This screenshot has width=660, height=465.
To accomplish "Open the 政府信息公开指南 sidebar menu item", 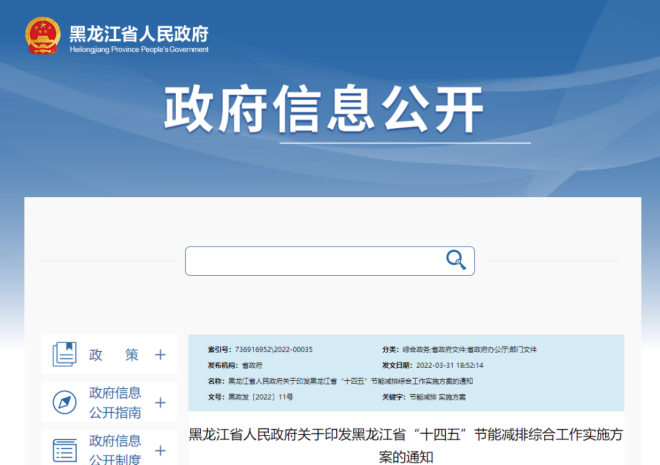I will coord(115,402).
